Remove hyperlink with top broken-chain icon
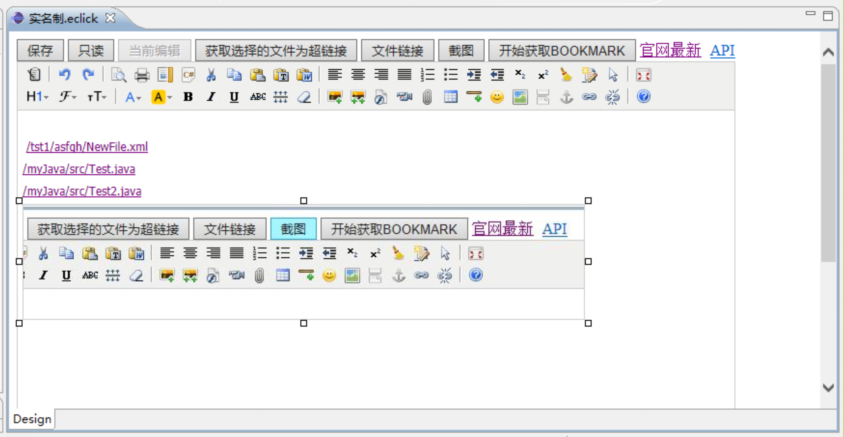The width and height of the screenshot is (844, 437). point(613,97)
